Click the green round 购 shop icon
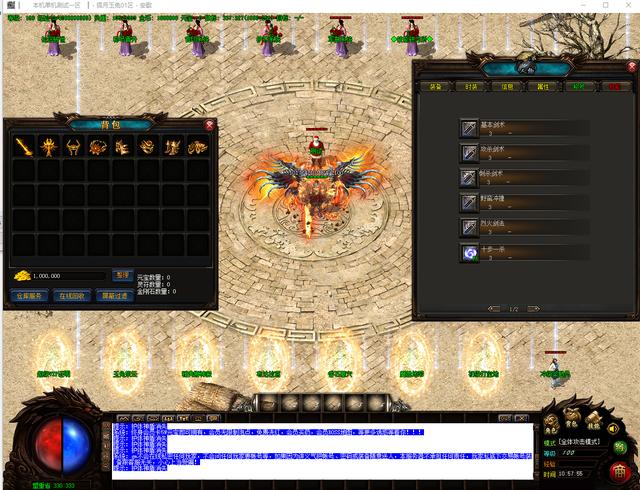Viewport: 640px width, 490px height. pyautogui.click(x=620, y=448)
